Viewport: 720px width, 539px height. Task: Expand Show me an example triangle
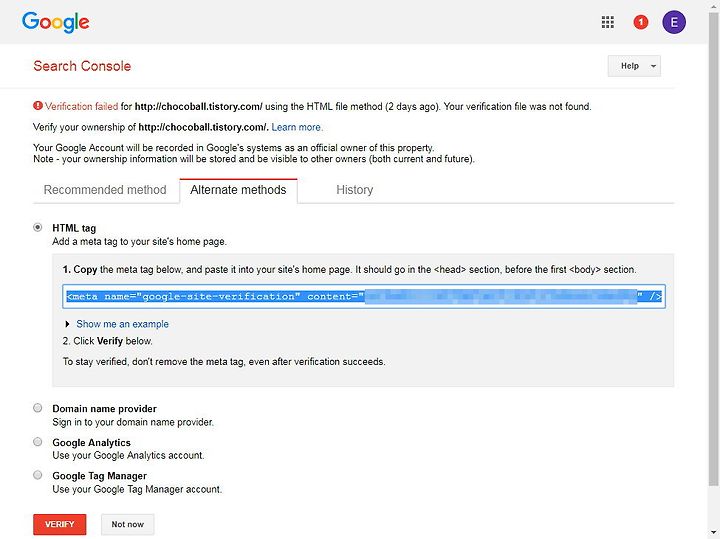(x=68, y=324)
